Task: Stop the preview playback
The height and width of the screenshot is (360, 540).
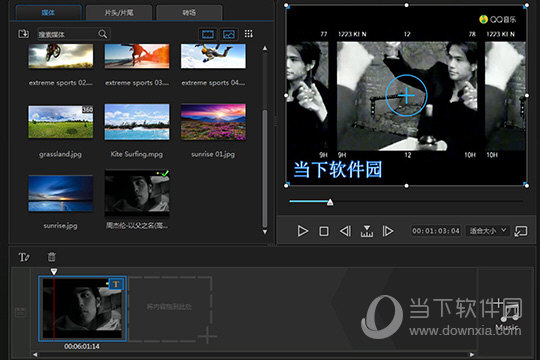Action: [324, 231]
